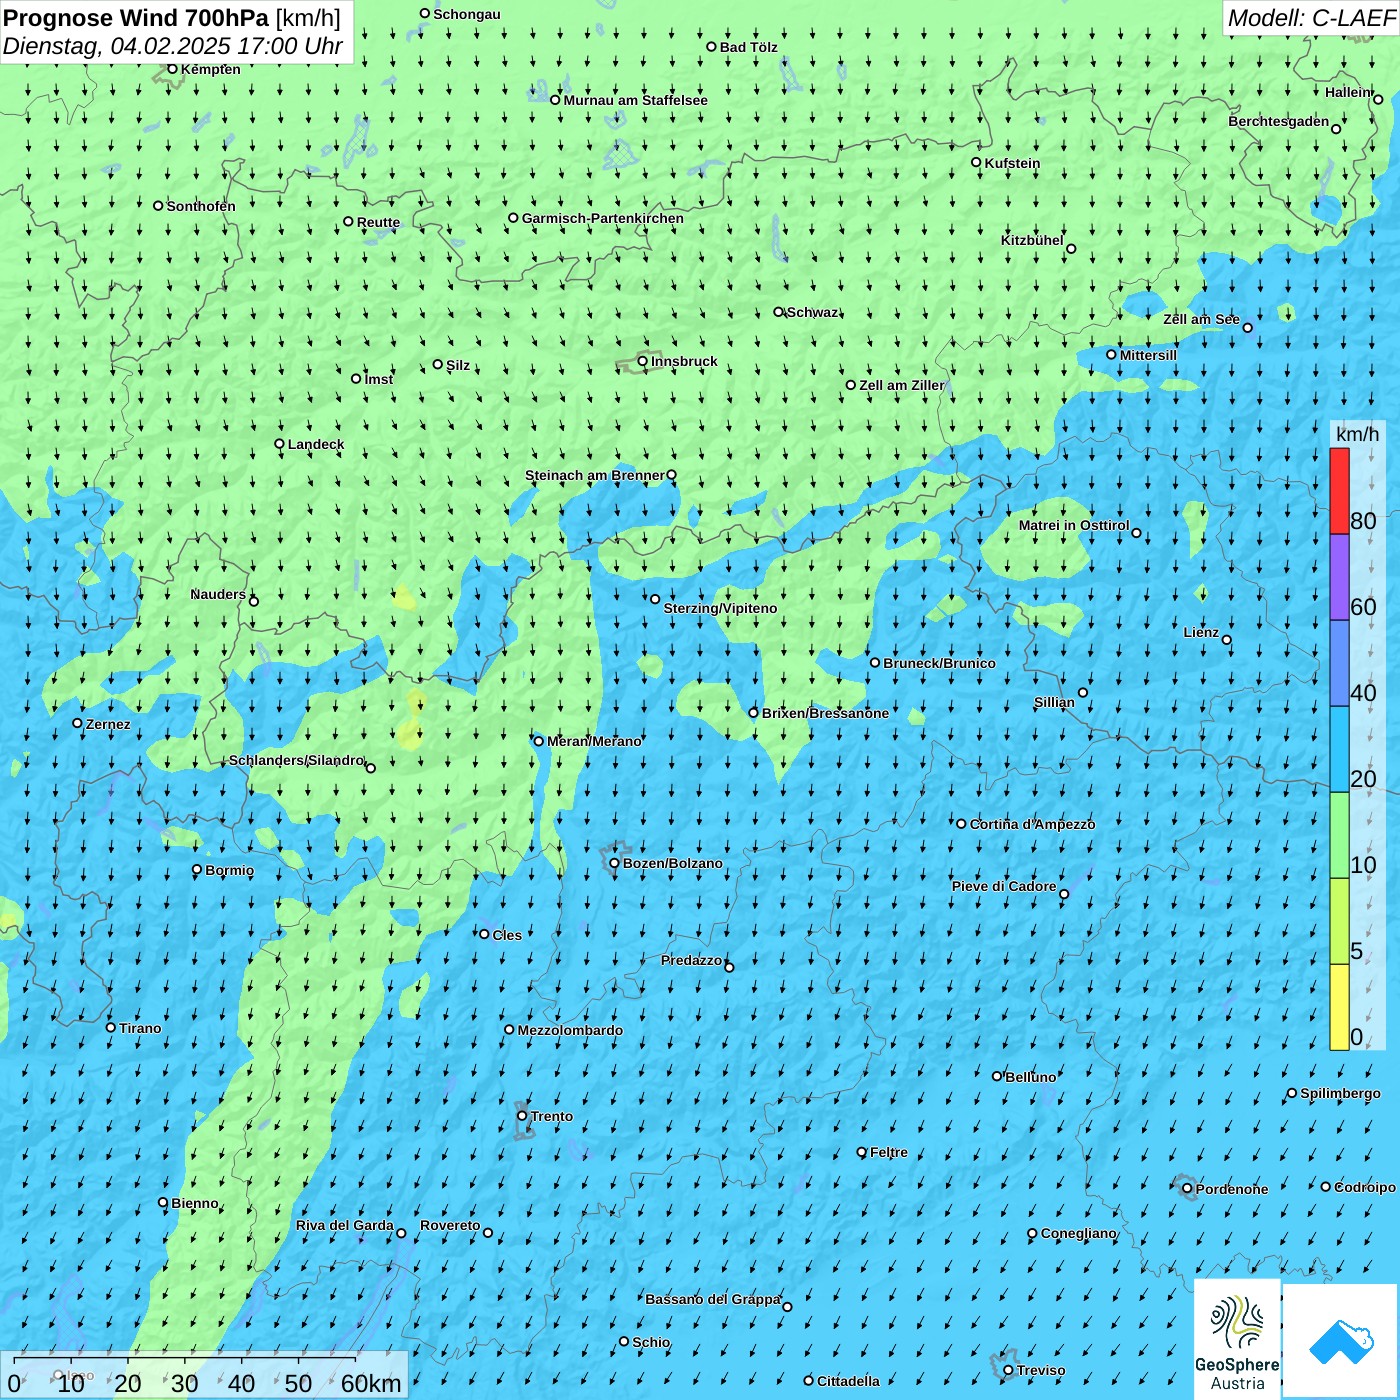Click the Bozen/Bolzano city marker
The image size is (1400, 1400).
point(615,863)
